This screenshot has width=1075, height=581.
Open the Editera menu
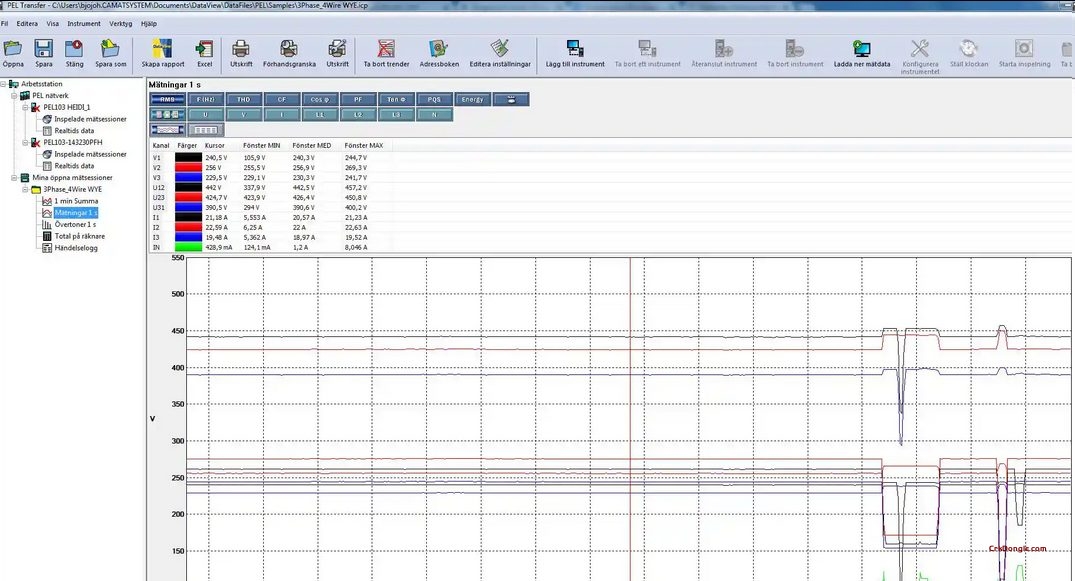point(27,23)
